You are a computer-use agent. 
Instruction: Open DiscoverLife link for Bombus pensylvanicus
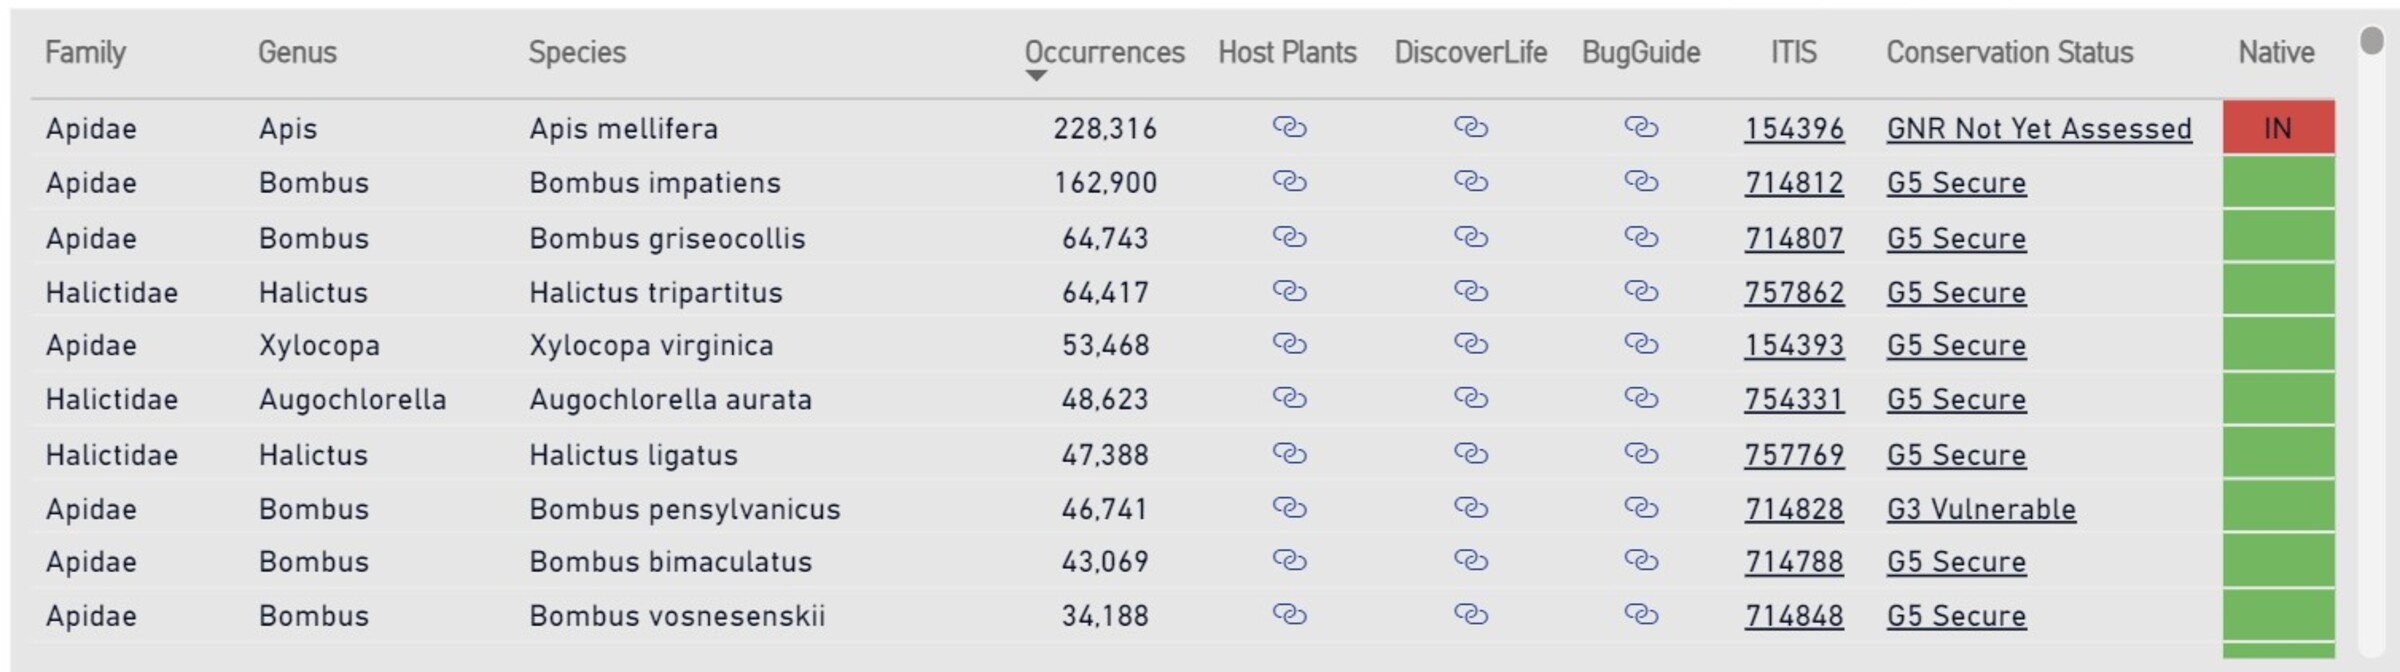coord(1470,508)
